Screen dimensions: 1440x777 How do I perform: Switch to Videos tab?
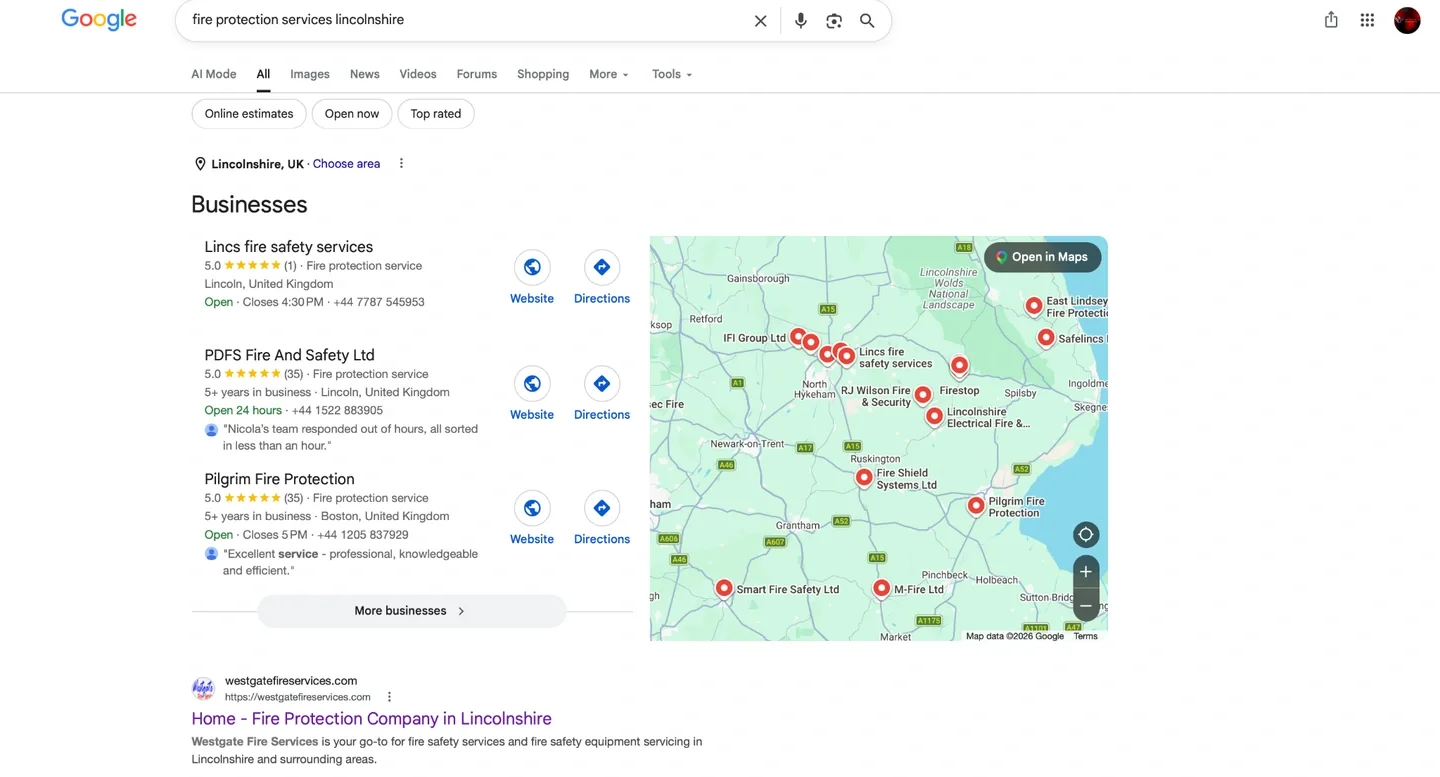click(418, 74)
